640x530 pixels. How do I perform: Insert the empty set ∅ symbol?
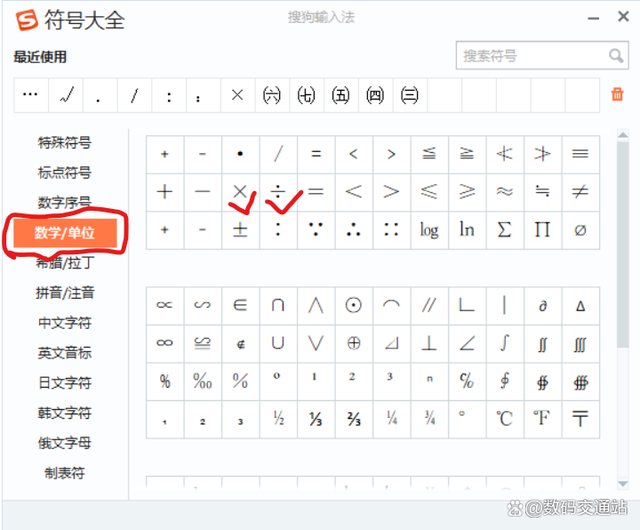[x=580, y=229]
